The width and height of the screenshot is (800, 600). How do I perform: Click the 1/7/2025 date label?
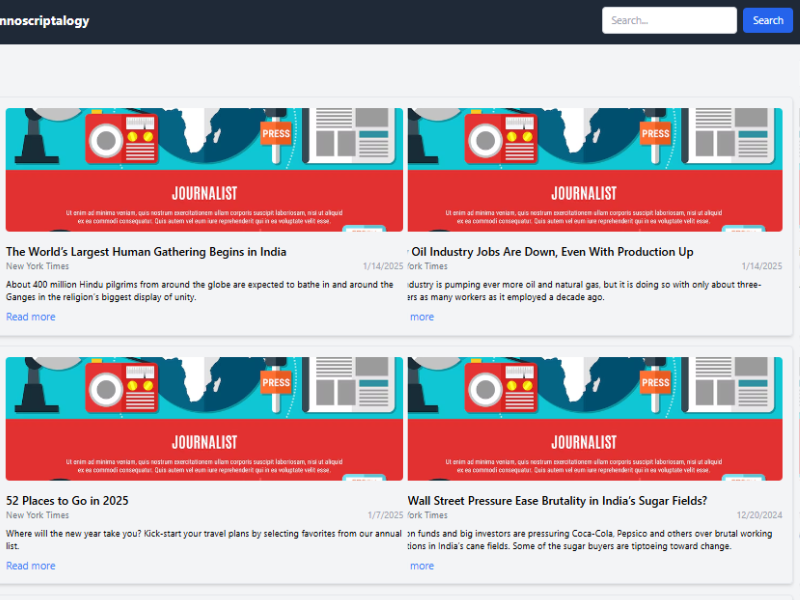pyautogui.click(x=385, y=516)
